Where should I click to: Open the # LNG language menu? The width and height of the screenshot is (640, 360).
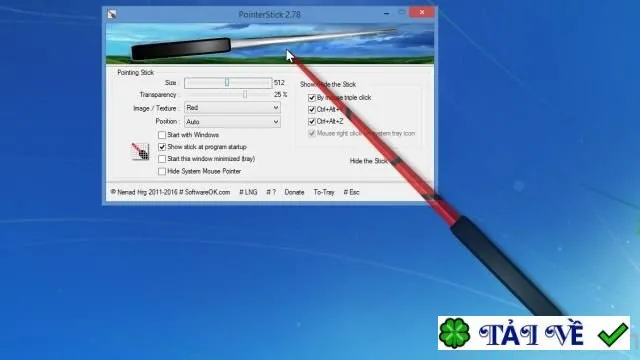pyautogui.click(x=248, y=192)
